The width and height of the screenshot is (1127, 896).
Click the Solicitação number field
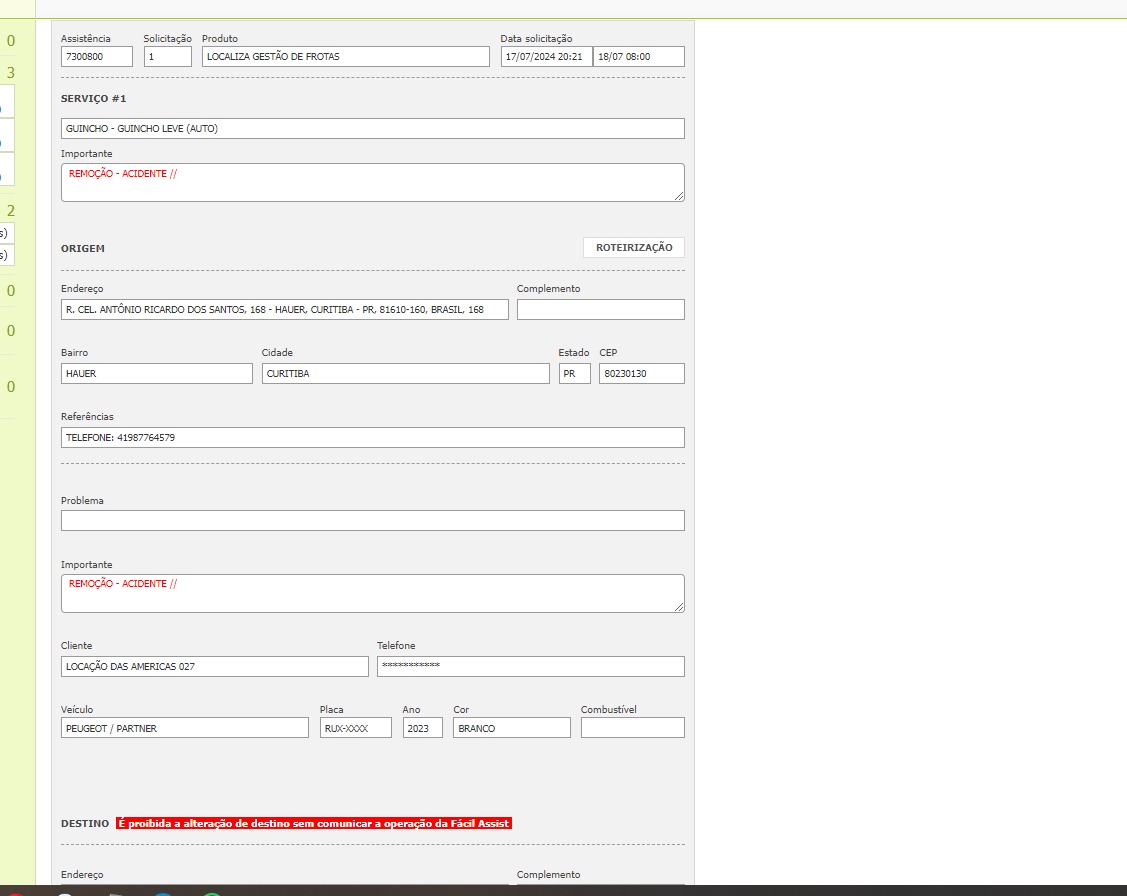coord(167,57)
